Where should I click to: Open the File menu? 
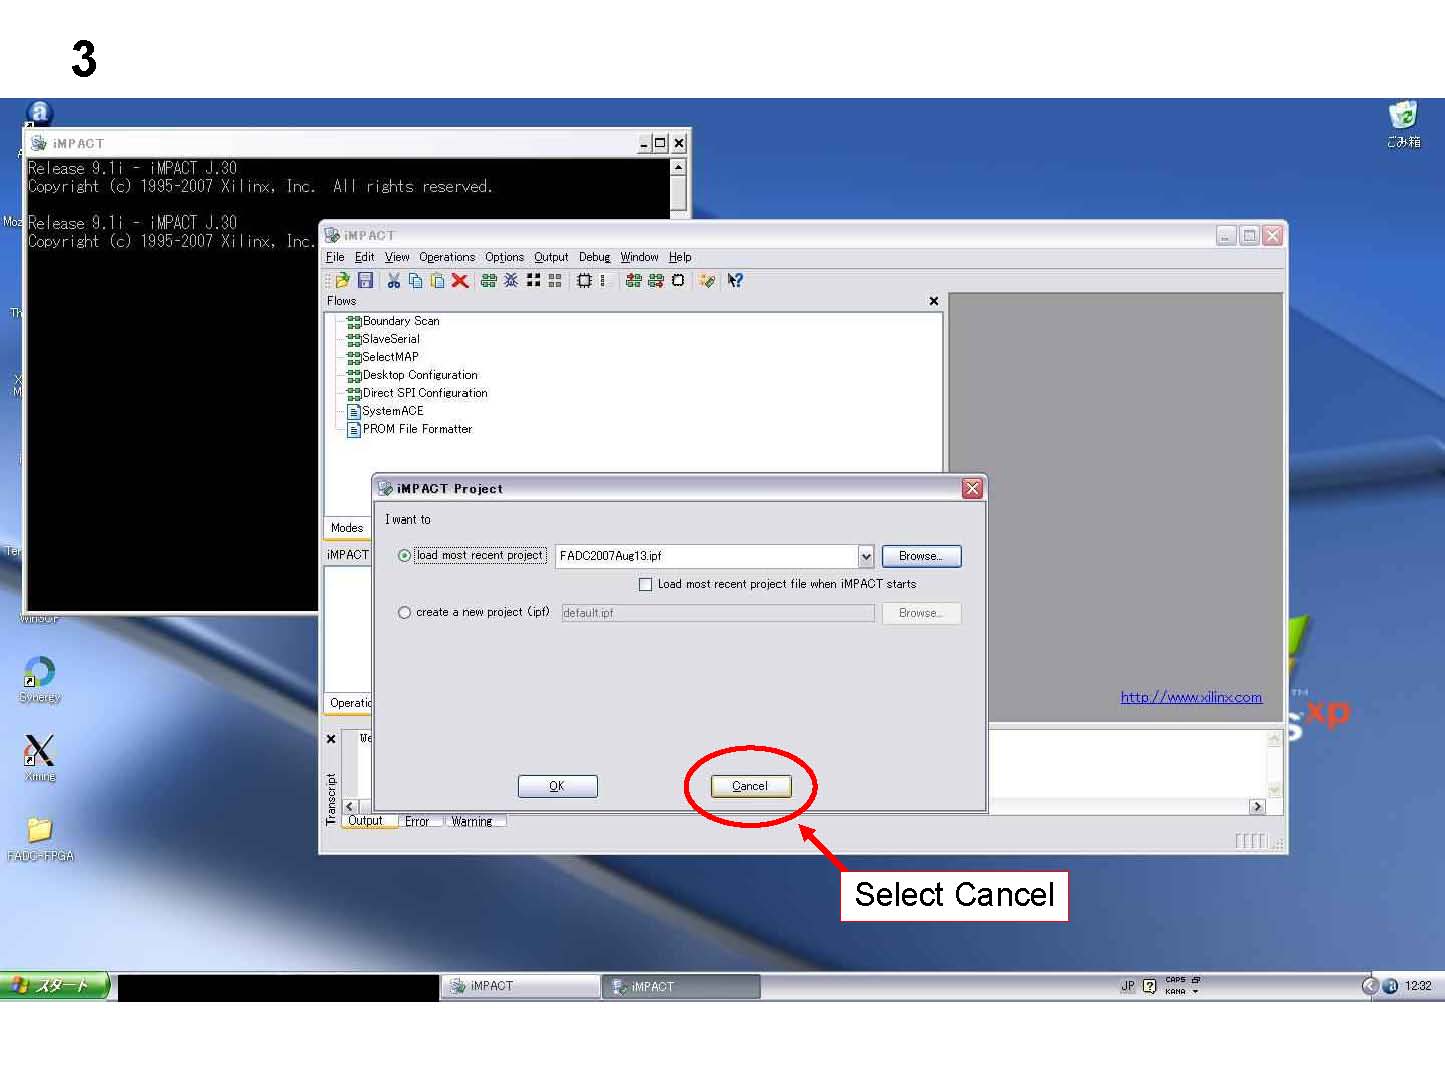(x=335, y=257)
